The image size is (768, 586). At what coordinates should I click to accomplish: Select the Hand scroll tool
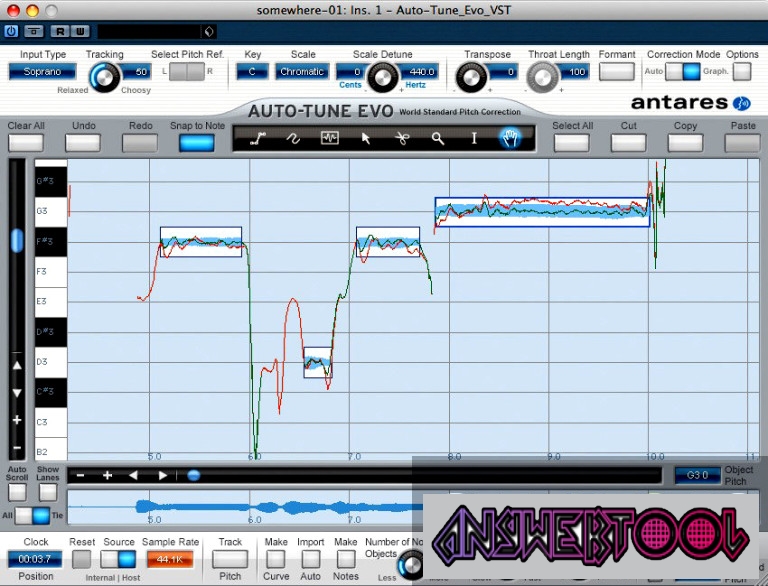[510, 139]
